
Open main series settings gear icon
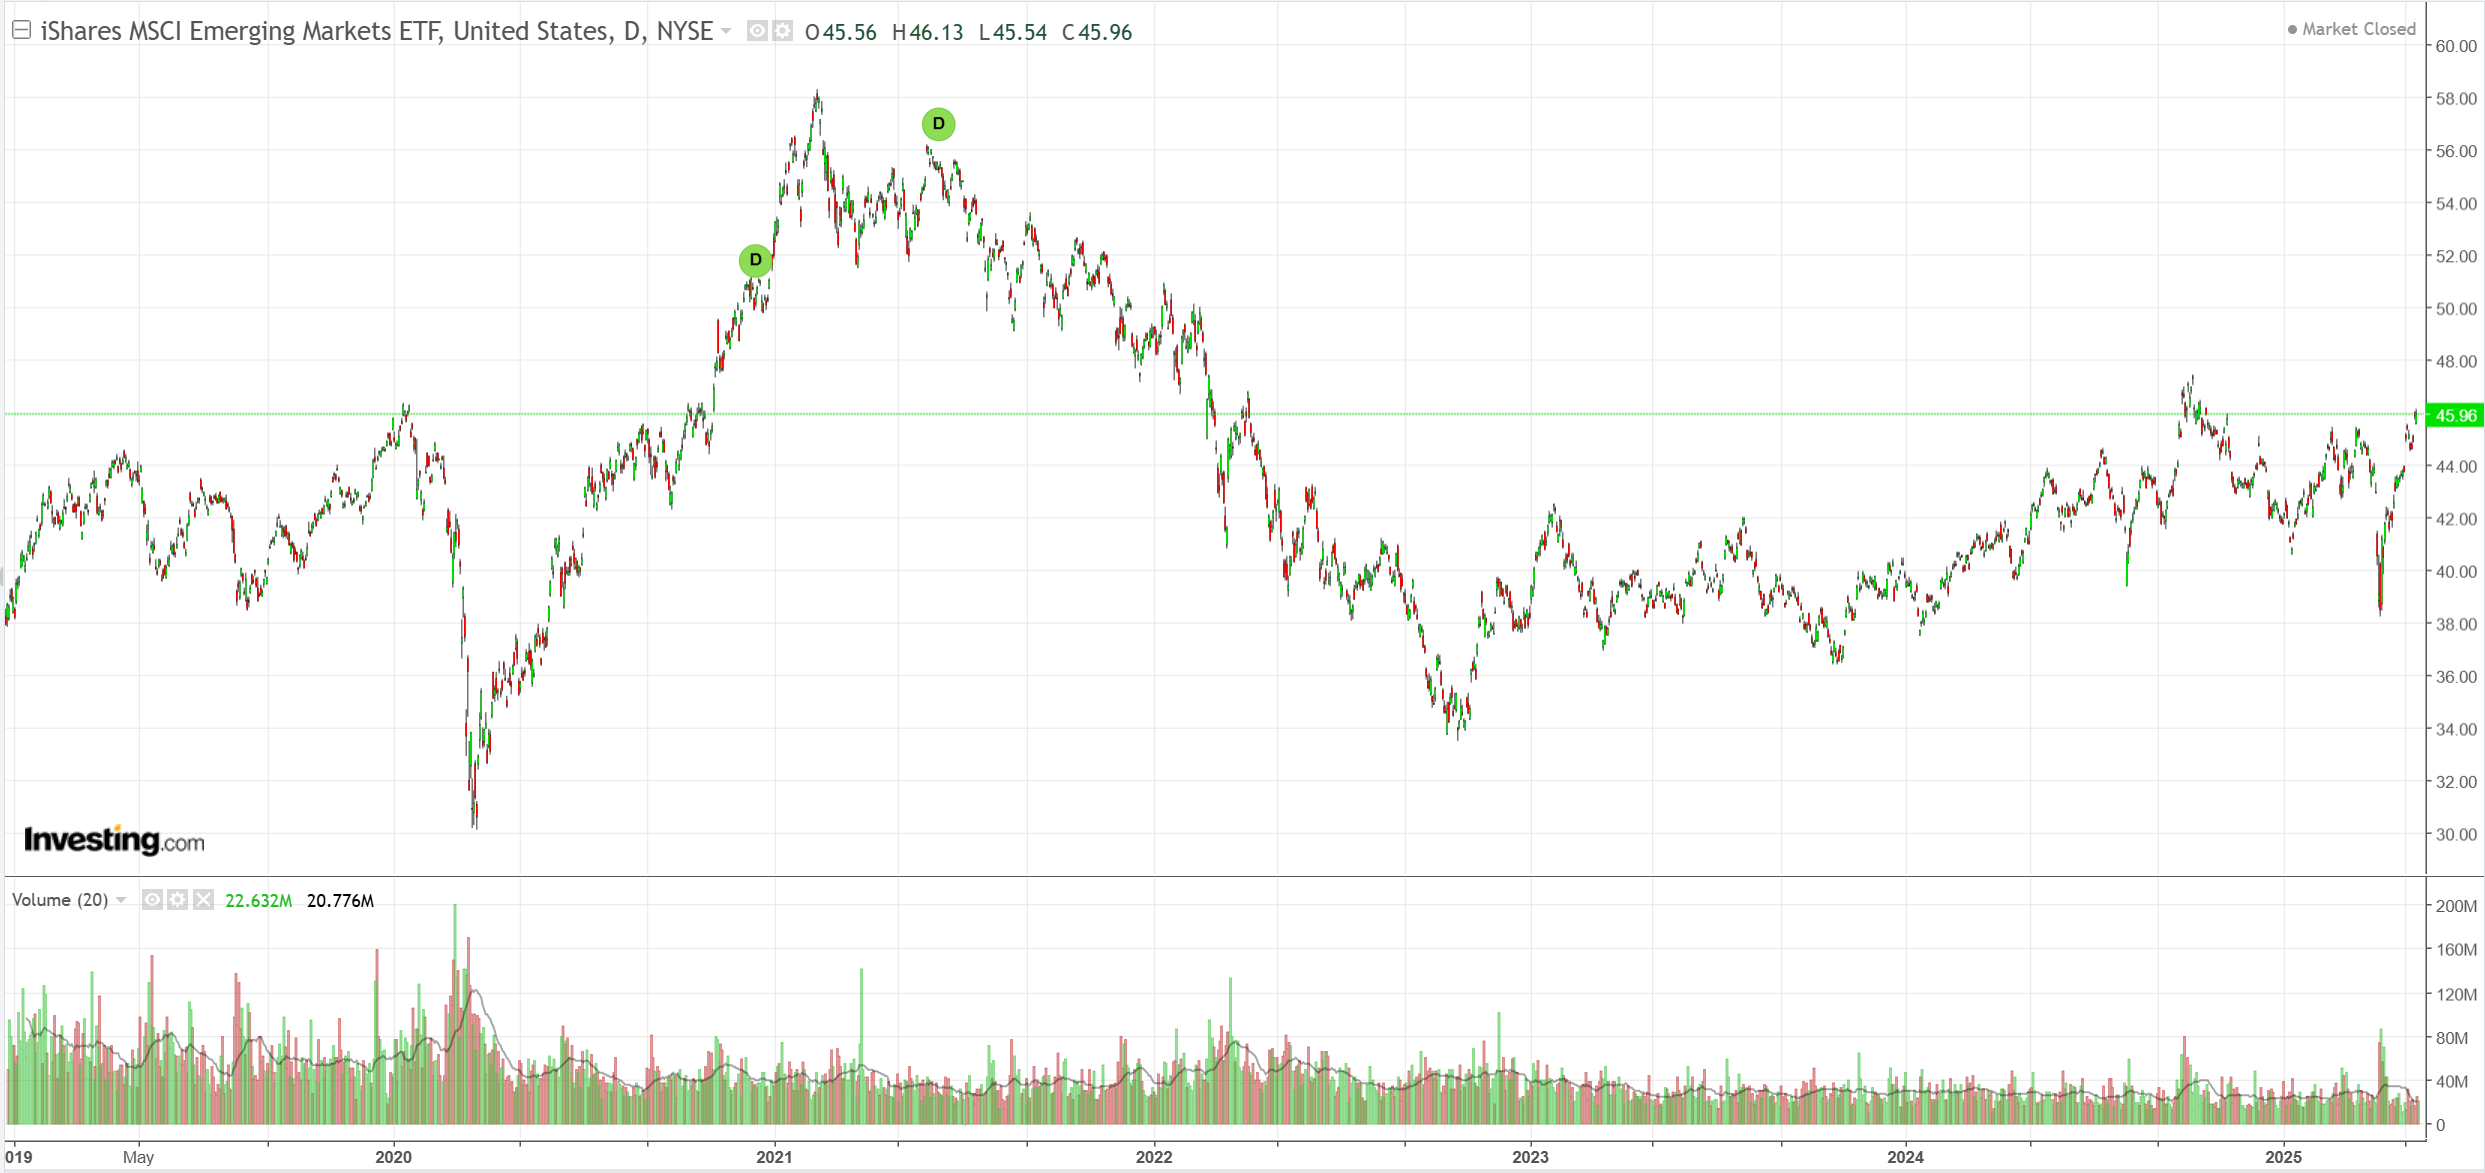pyautogui.click(x=782, y=32)
